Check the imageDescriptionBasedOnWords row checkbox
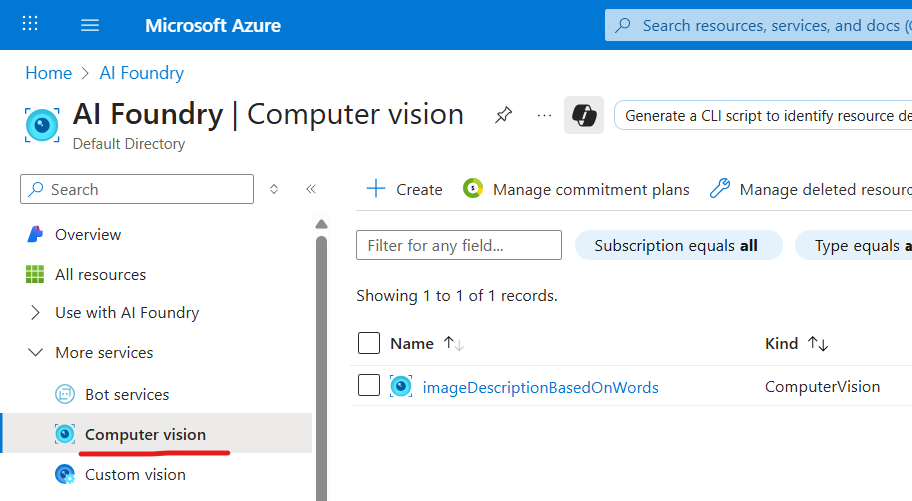 tap(369, 385)
